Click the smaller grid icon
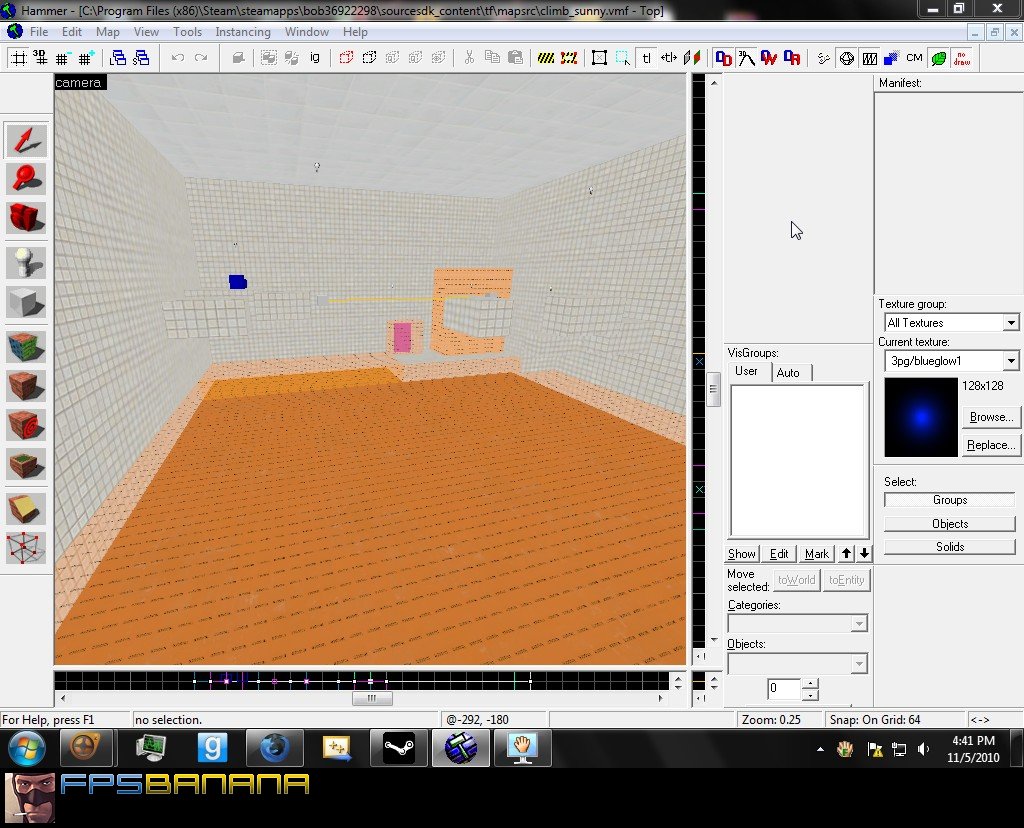 [62, 59]
